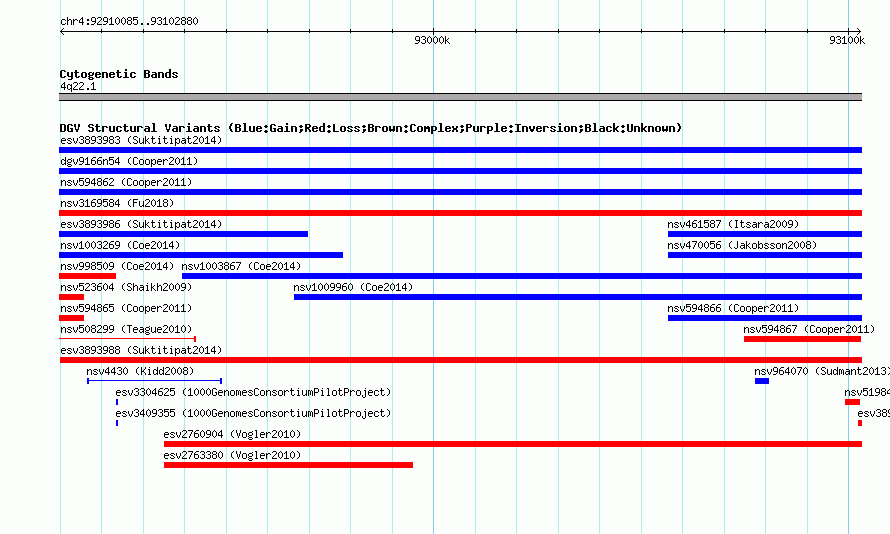Open variant nsv461587 (Itsara2009) label
Viewport: 890px width, 534px height.
(x=733, y=224)
